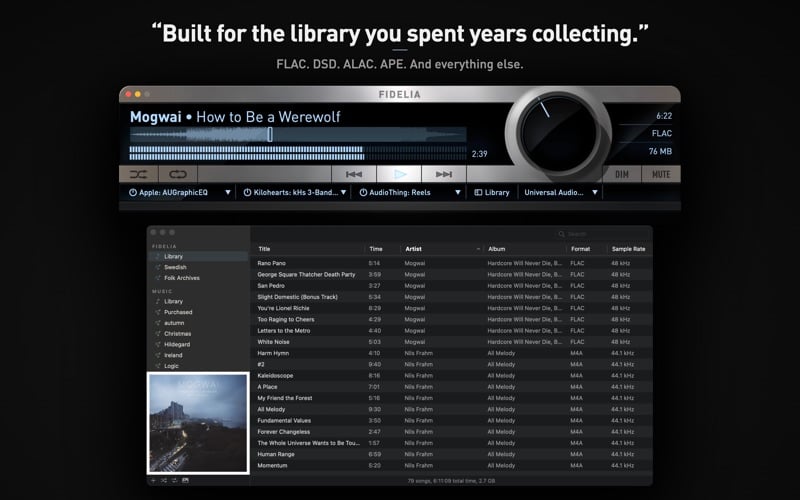Select the track Fundamental Values

point(452,420)
